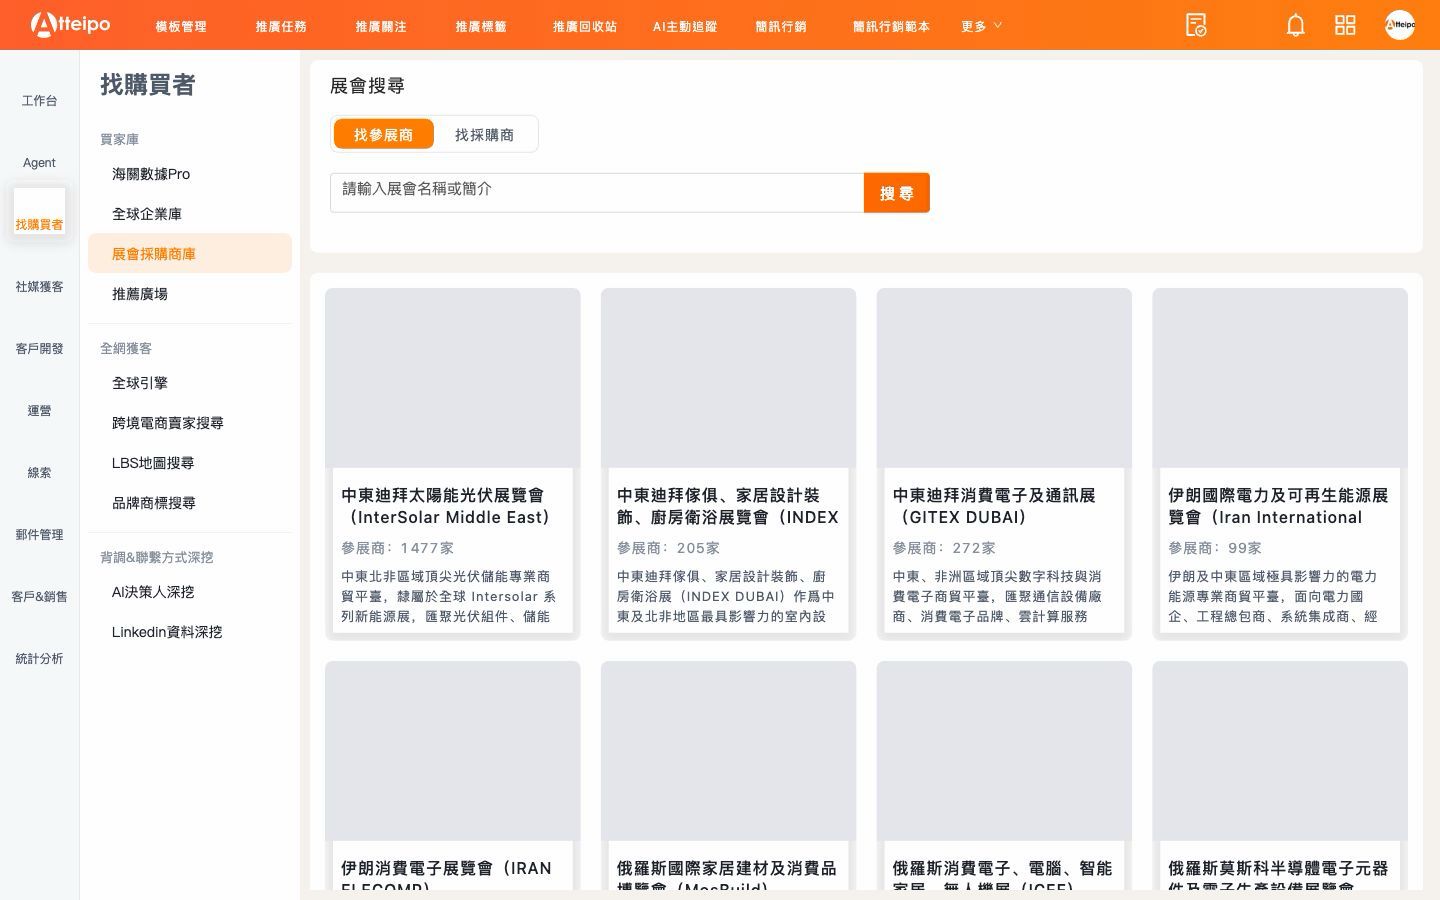Open 全球引擎 in the sidebar
The width and height of the screenshot is (1440, 900).
click(190, 383)
